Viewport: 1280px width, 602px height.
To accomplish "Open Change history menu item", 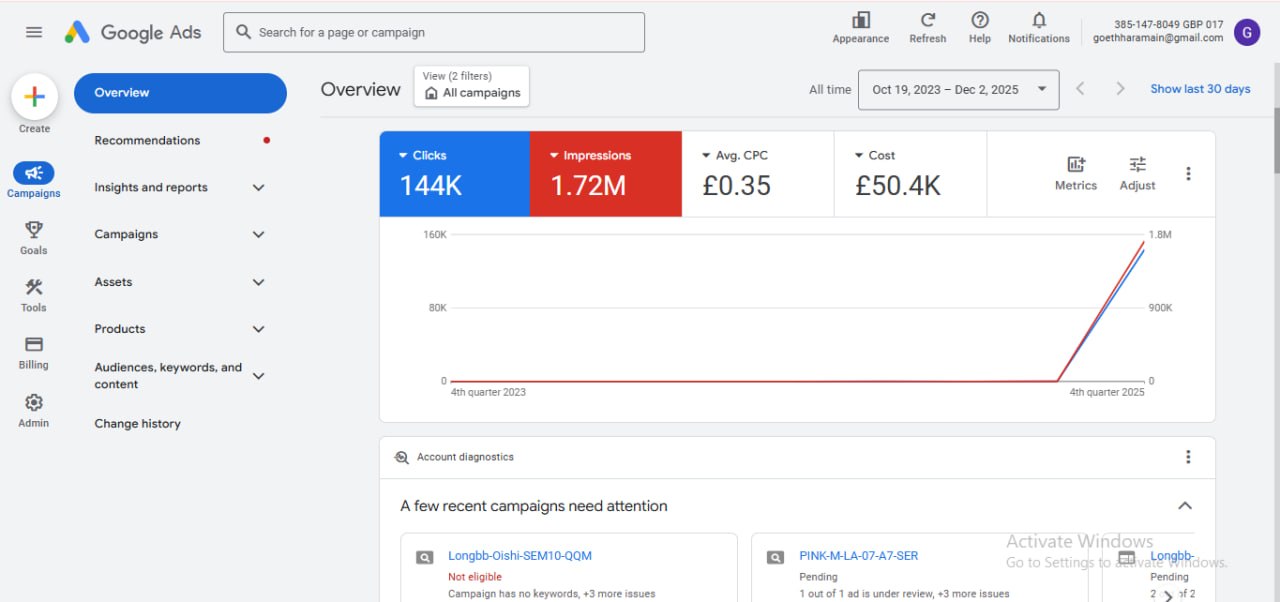I will tap(138, 423).
